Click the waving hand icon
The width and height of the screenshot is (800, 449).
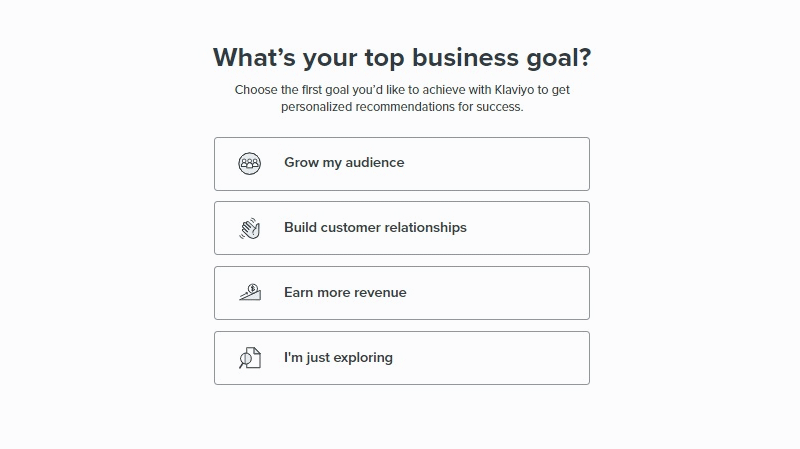(x=250, y=228)
